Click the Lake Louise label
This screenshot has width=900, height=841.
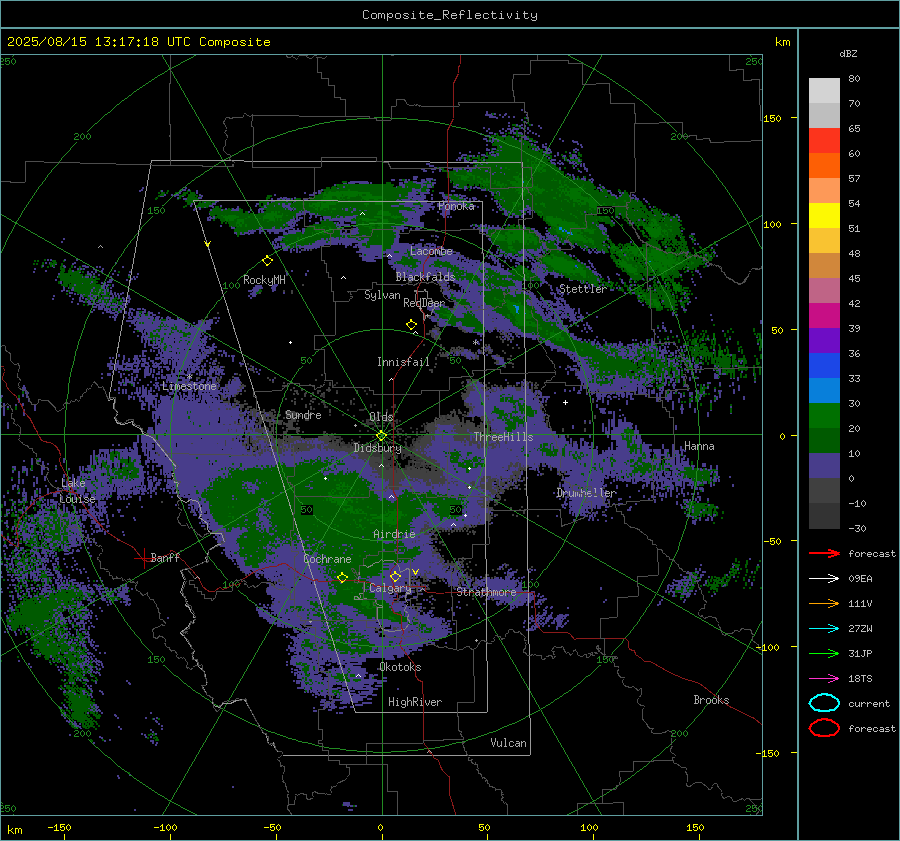[77, 491]
